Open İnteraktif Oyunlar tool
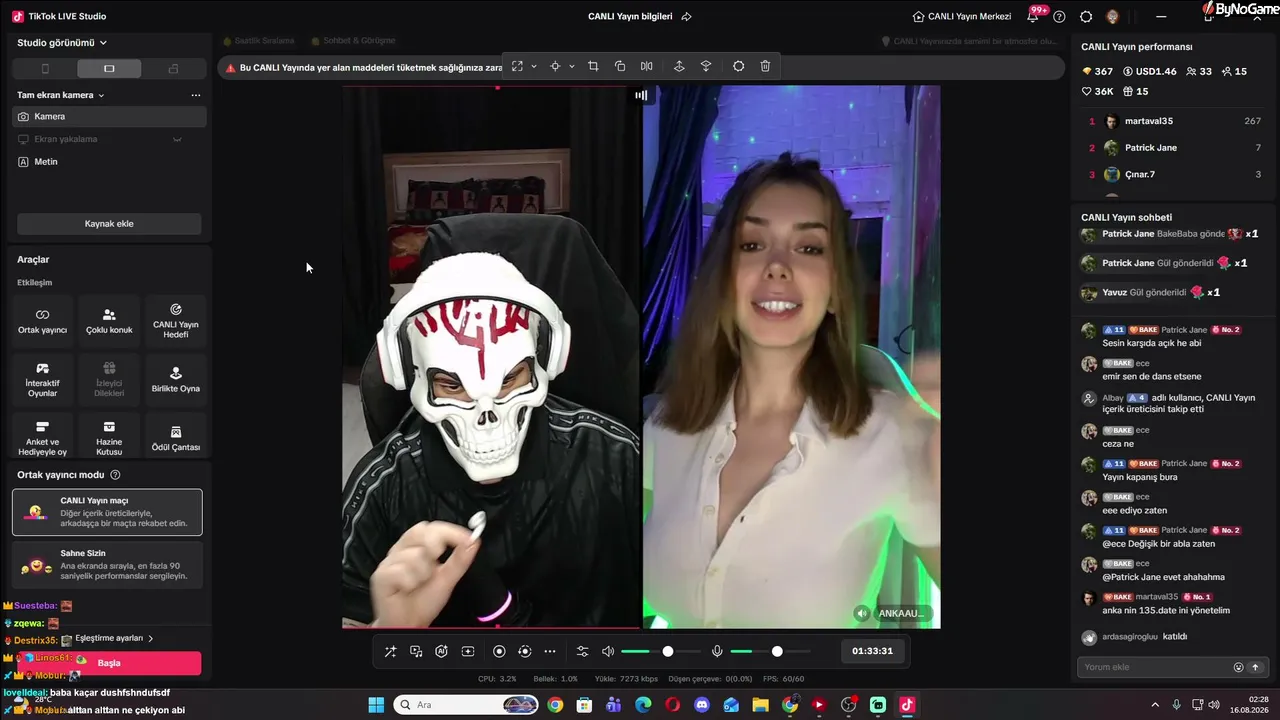Screen dimensions: 1280x720 (42, 380)
